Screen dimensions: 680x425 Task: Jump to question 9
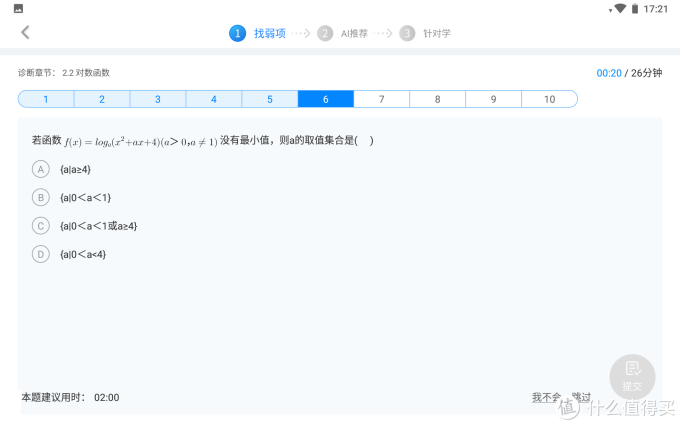pyautogui.click(x=494, y=99)
